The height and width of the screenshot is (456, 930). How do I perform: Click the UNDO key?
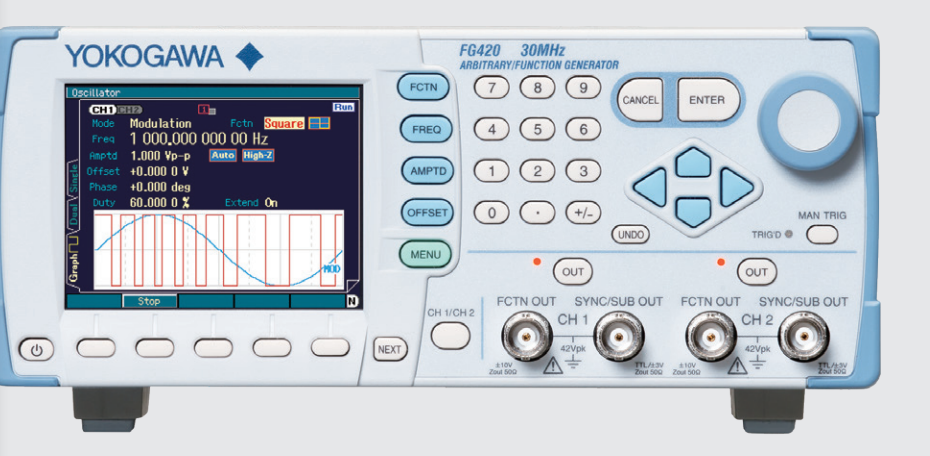[x=630, y=235]
